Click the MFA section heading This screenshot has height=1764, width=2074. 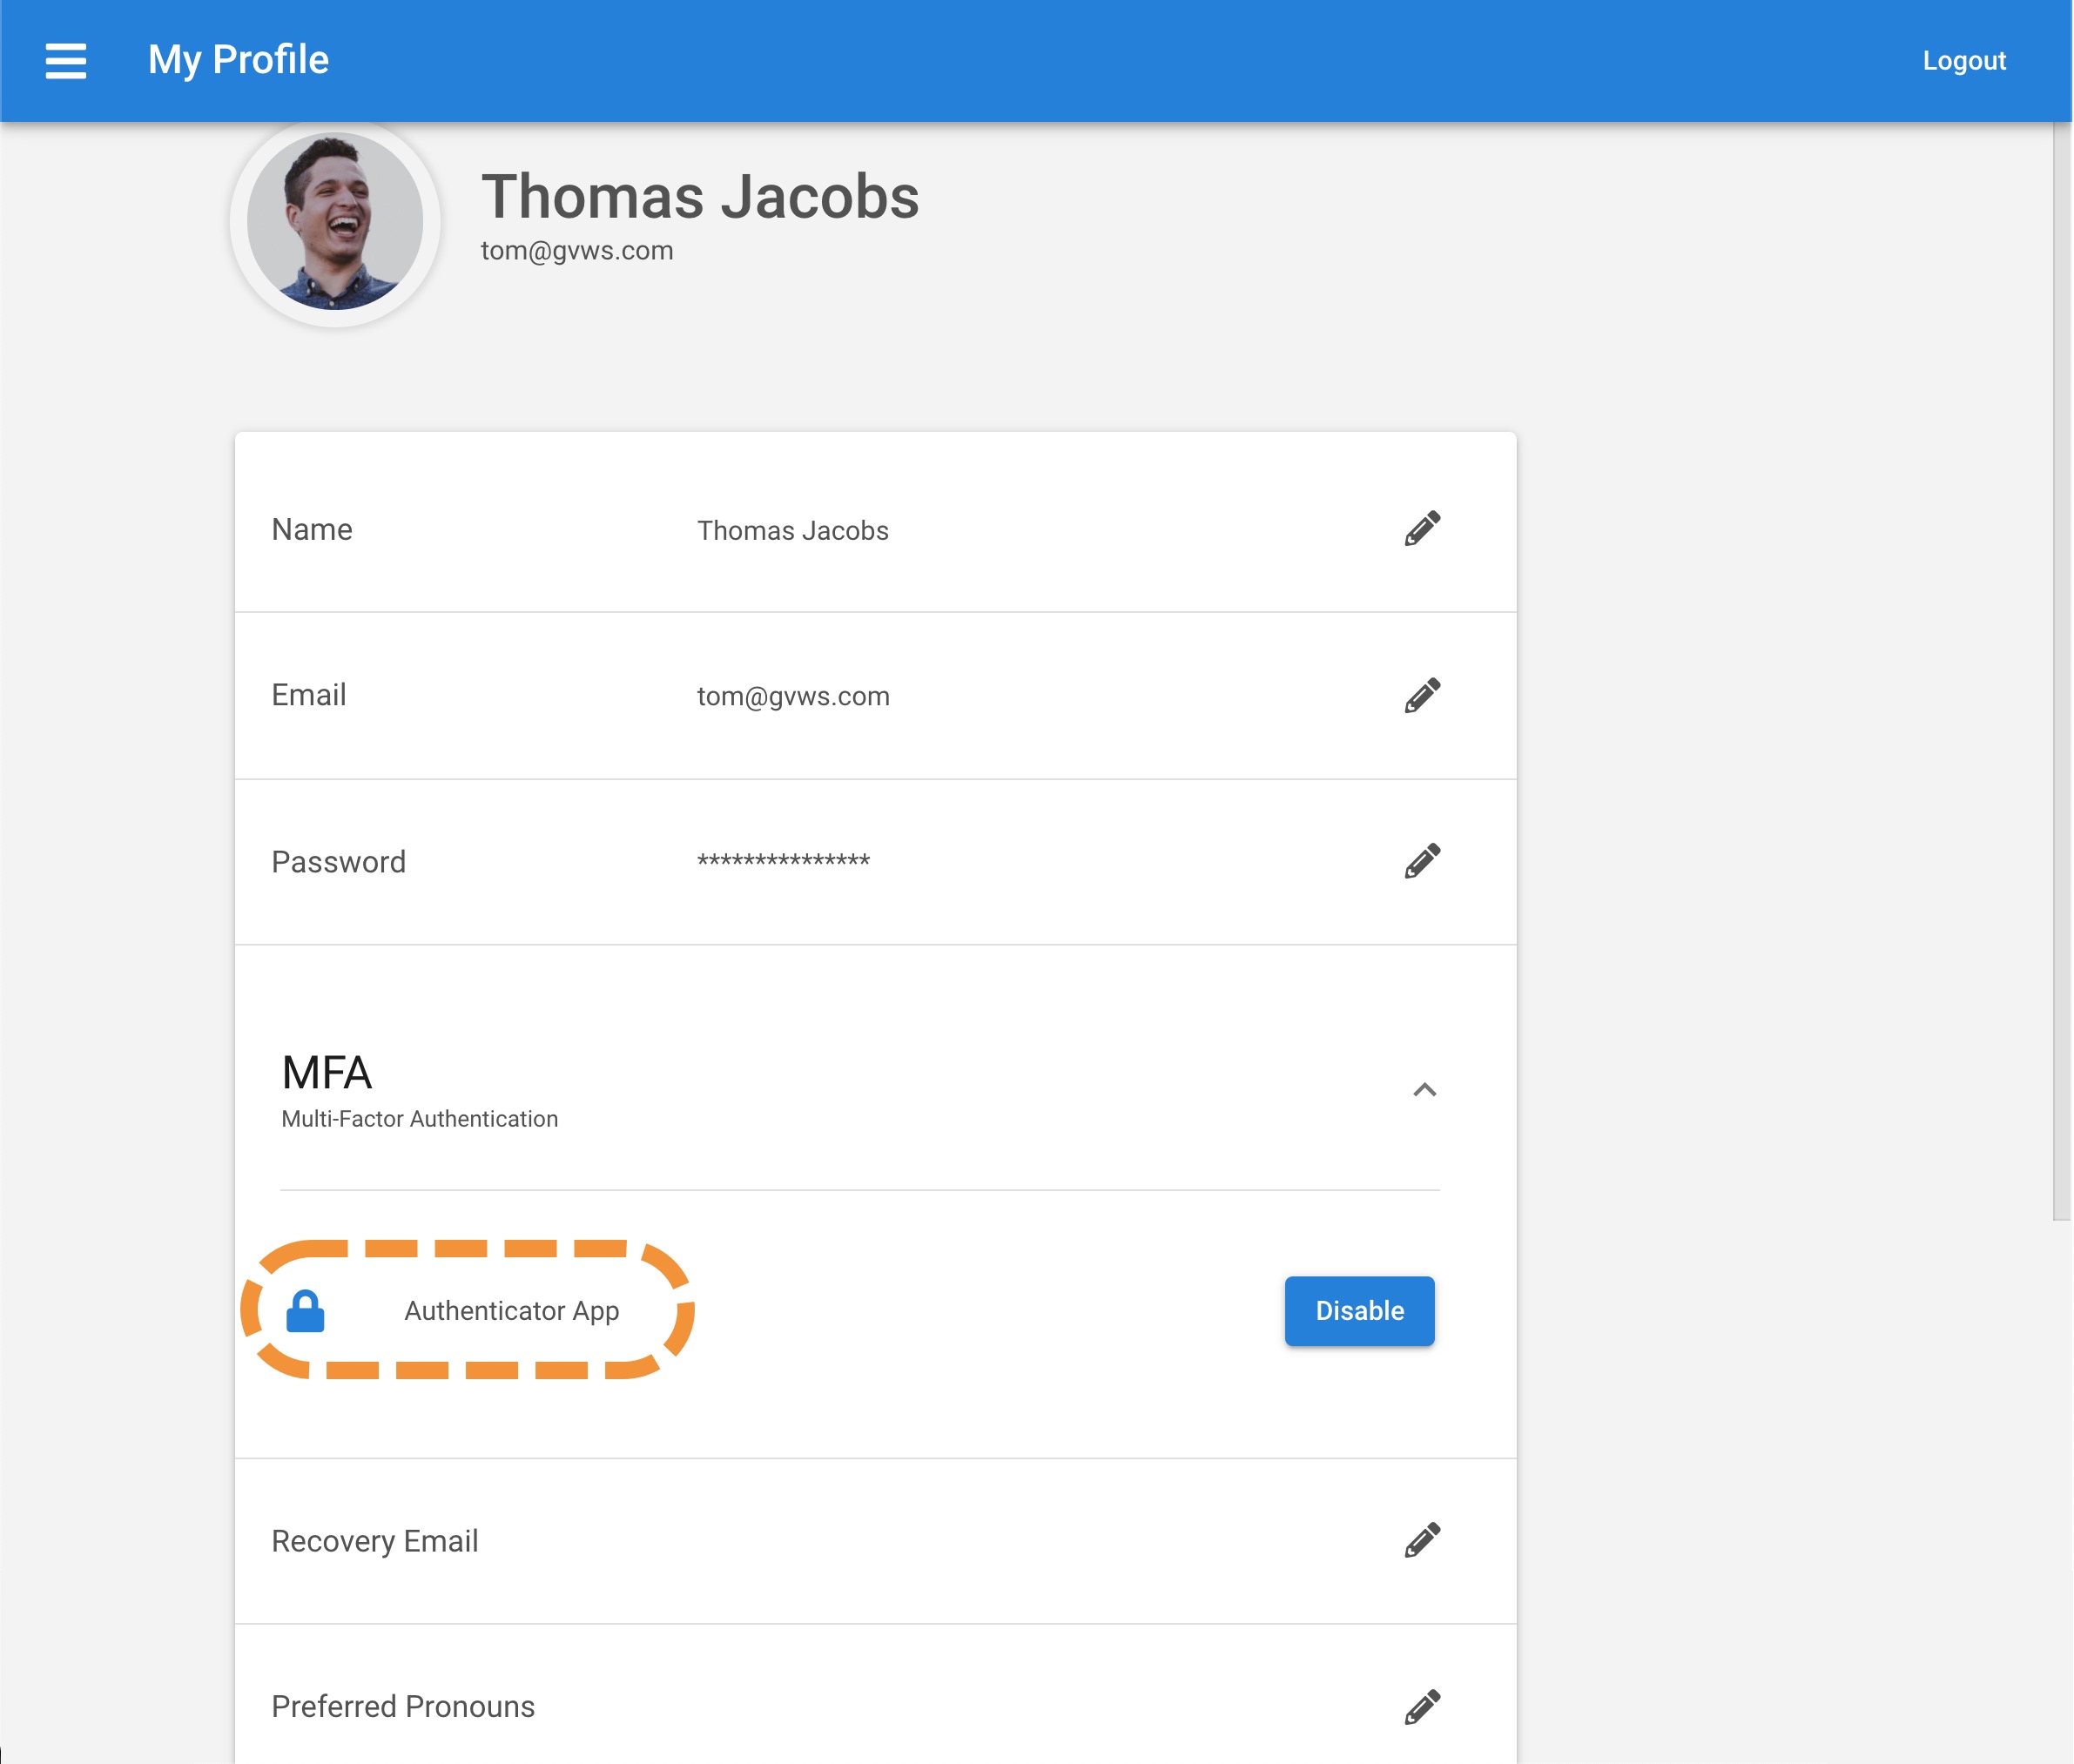tap(327, 1073)
